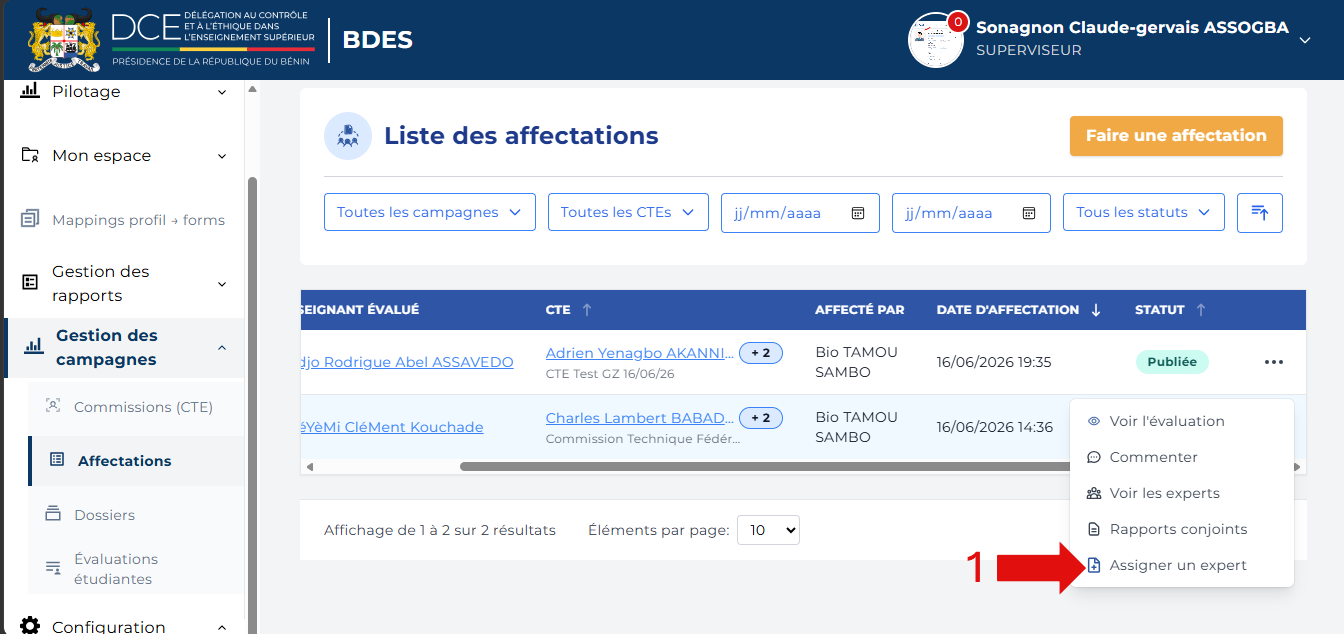1344x634 pixels.
Task: Click the Faire une affectation button
Action: click(x=1176, y=136)
